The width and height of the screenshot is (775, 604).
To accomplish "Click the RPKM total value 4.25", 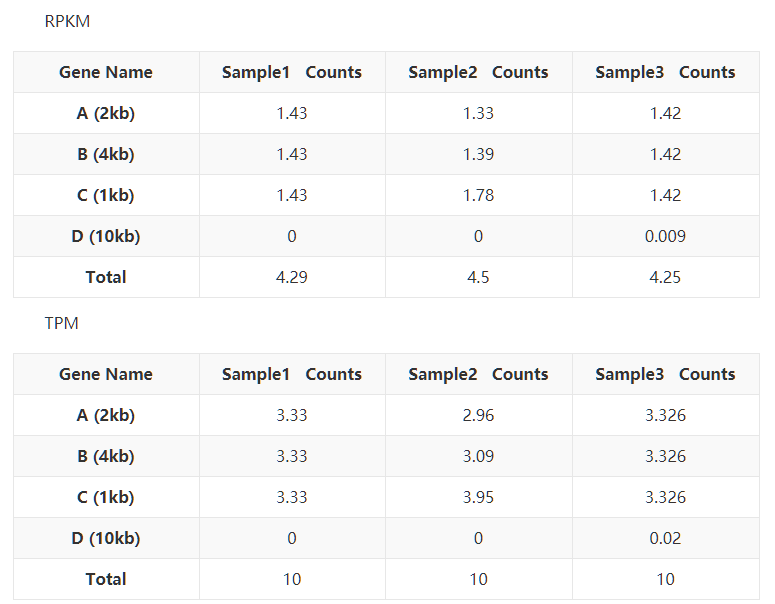I will [665, 277].
